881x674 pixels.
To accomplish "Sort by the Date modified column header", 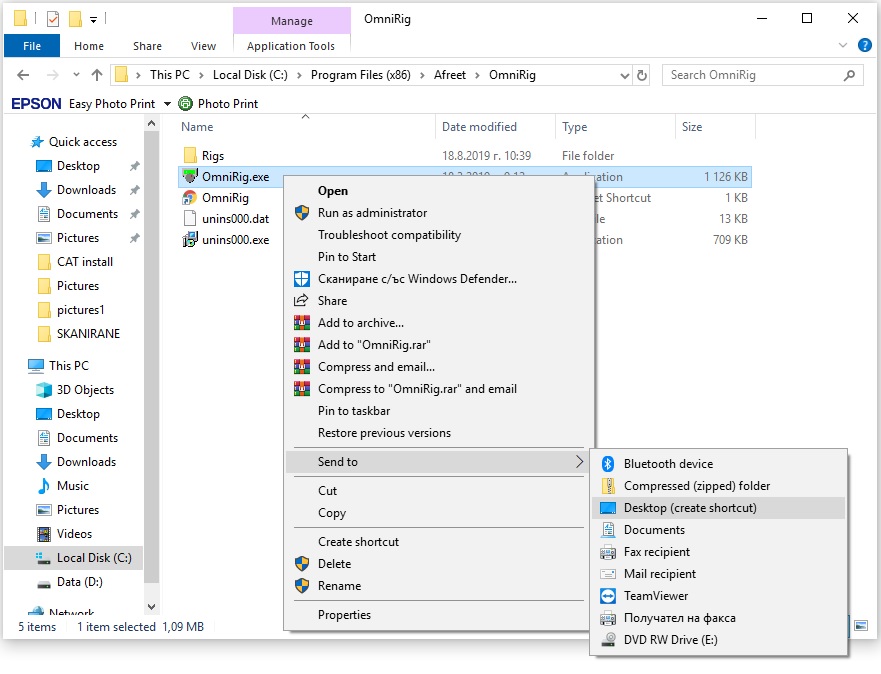I will 479,127.
